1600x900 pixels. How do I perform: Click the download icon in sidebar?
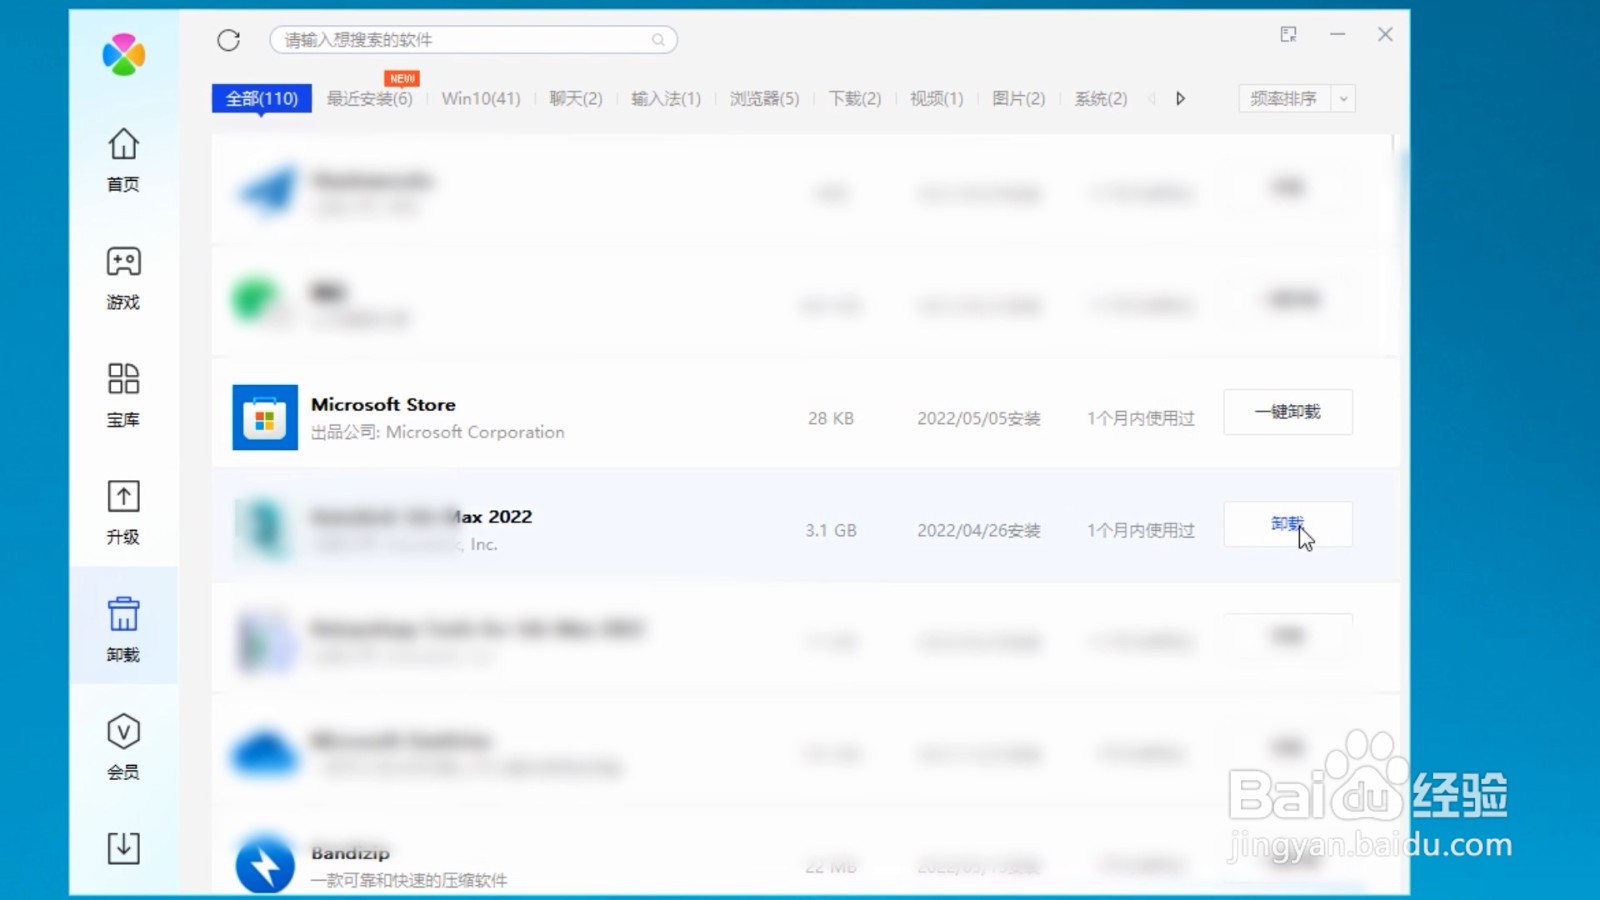point(123,848)
